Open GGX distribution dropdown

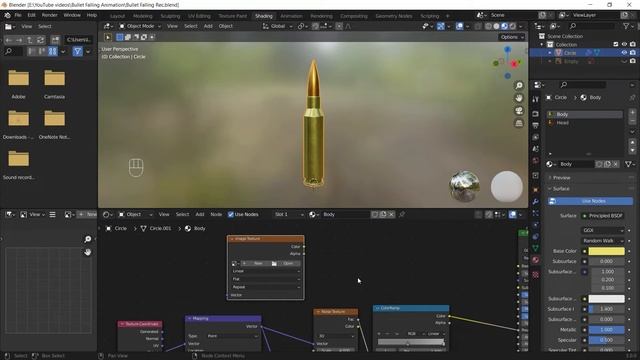(602, 230)
